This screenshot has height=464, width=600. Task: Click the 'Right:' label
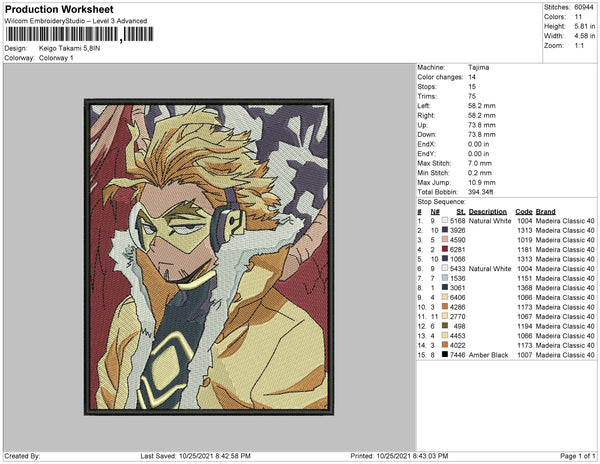(x=426, y=115)
